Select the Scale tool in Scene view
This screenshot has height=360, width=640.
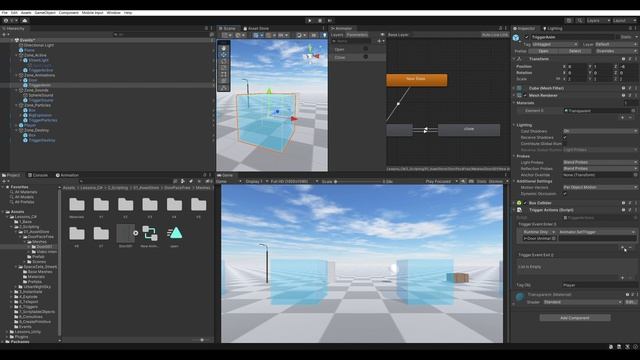pyautogui.click(x=223, y=68)
